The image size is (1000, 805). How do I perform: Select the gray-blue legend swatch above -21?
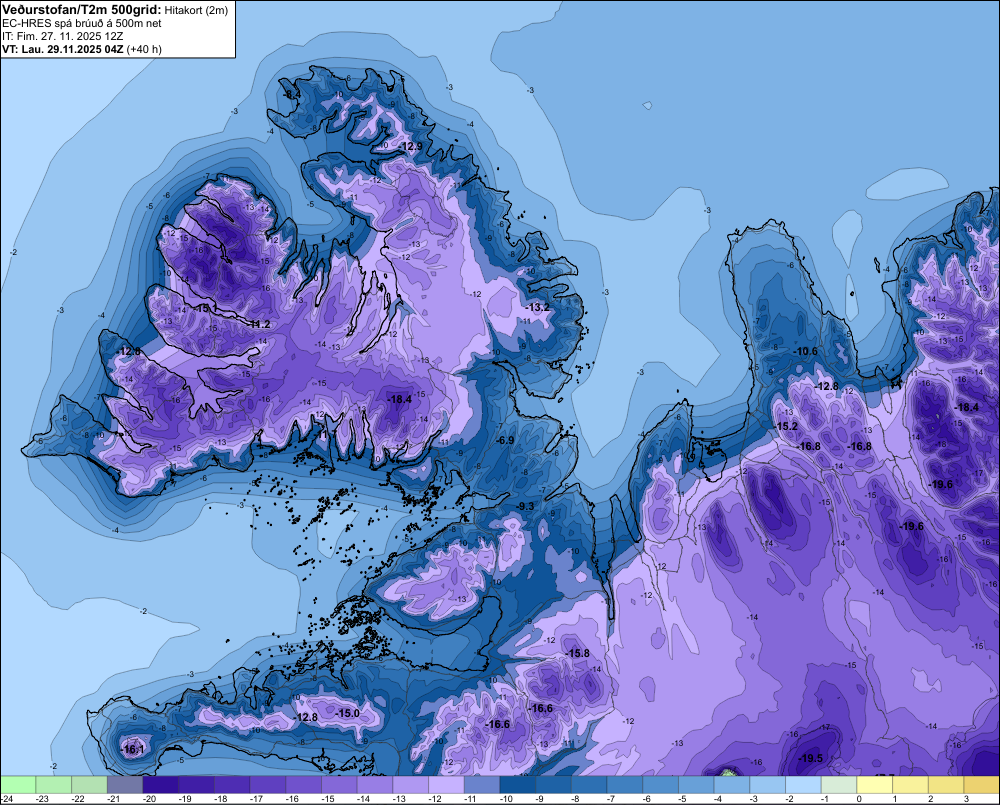(125, 784)
